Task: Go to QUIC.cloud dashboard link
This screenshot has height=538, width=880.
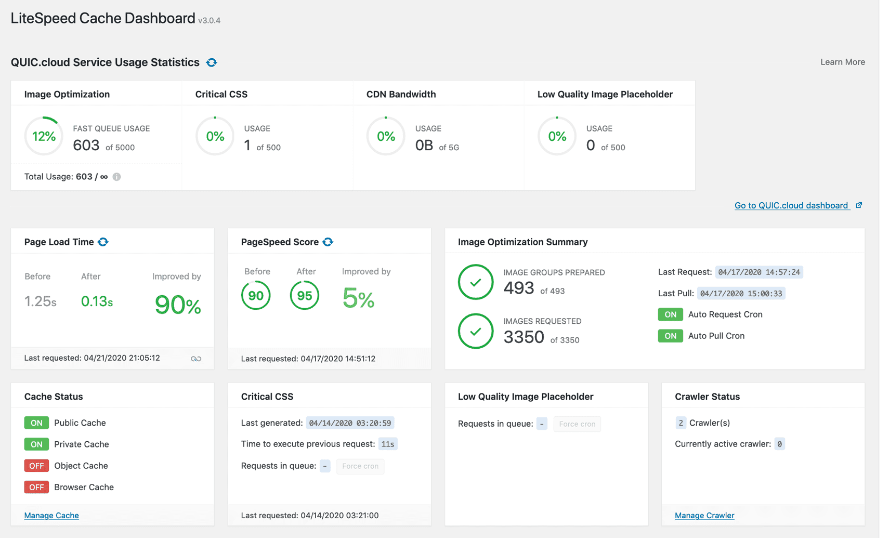Action: click(x=791, y=206)
